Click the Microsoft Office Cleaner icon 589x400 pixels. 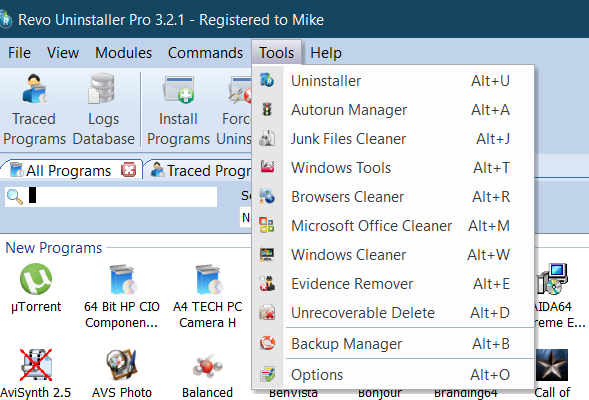coord(267,225)
